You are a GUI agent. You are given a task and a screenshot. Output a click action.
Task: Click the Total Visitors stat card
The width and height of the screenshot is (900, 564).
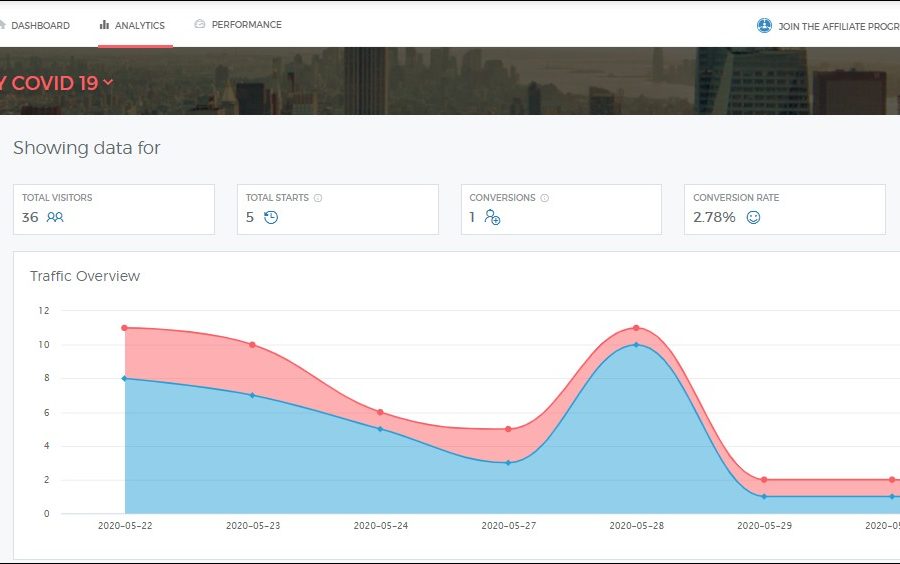coord(114,209)
